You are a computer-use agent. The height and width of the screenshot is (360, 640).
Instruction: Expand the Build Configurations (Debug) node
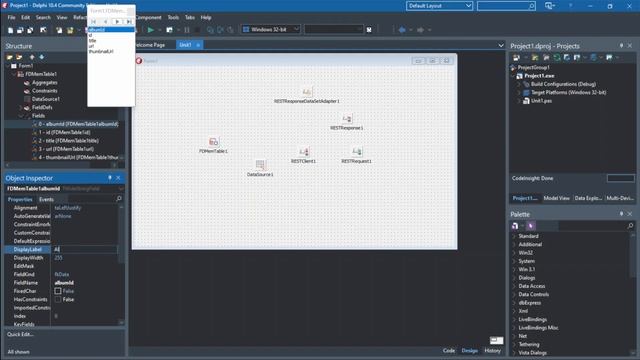coord(519,84)
